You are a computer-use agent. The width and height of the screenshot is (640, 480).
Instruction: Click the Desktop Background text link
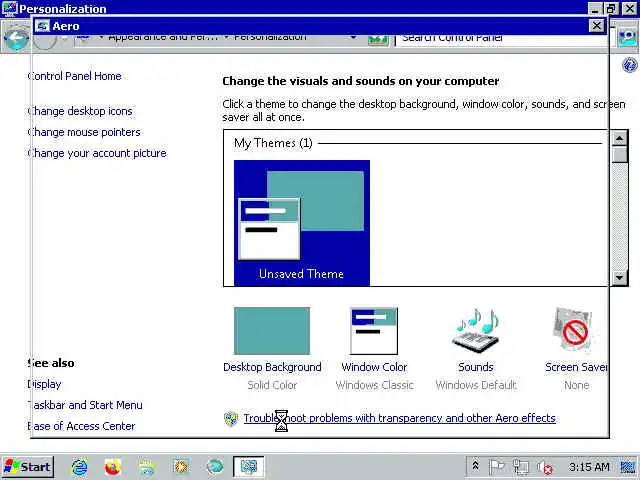272,367
